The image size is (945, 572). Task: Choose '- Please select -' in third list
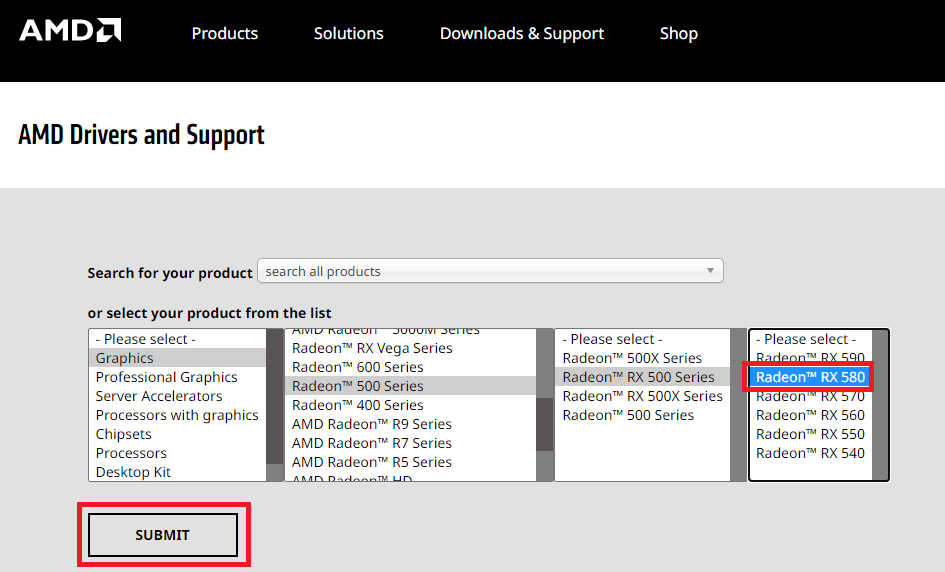point(642,339)
